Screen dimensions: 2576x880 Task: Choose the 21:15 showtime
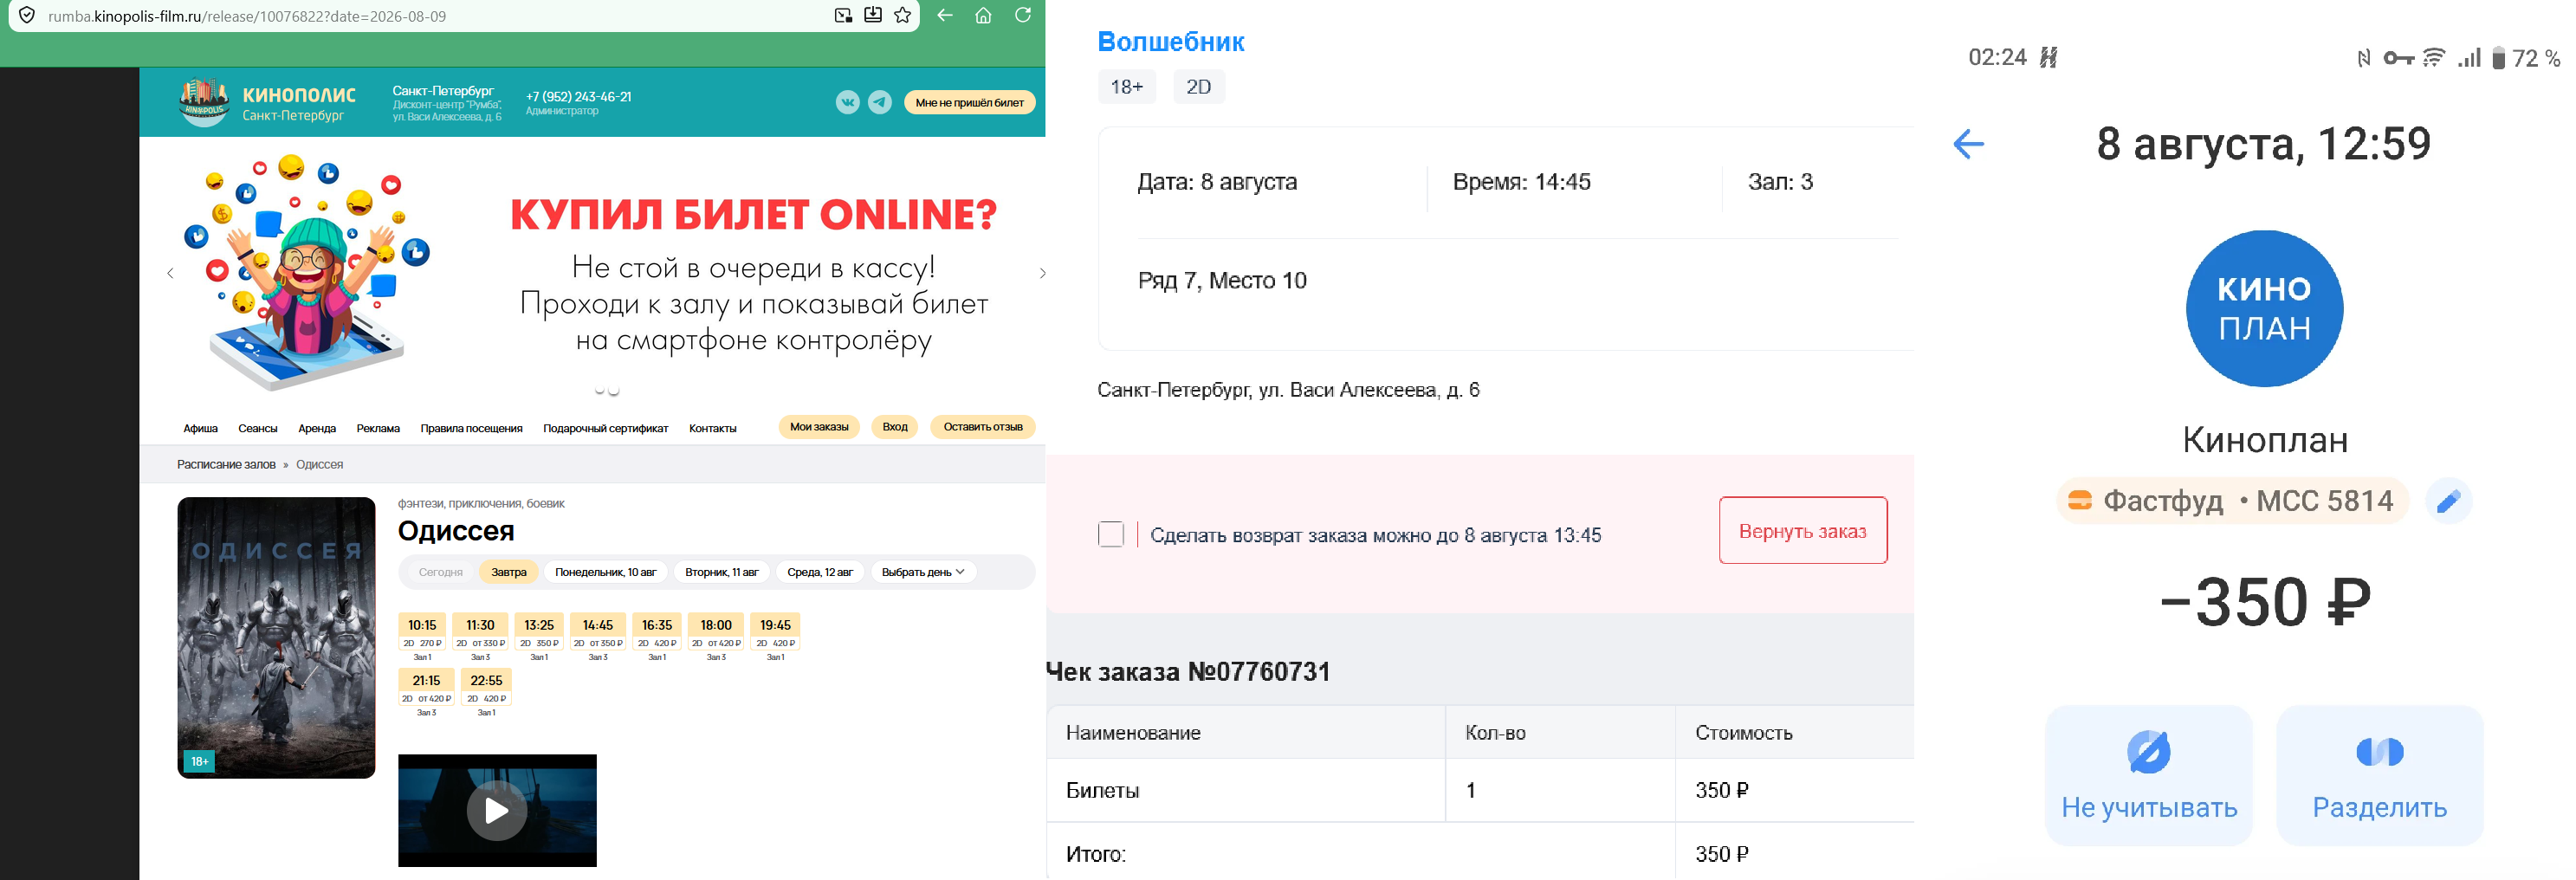point(426,687)
